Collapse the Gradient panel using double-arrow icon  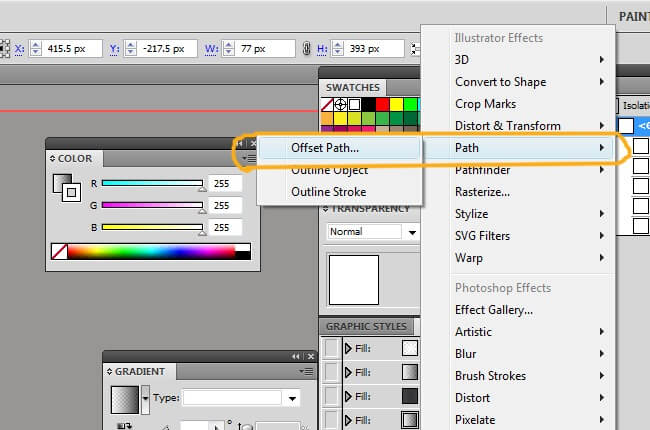295,356
